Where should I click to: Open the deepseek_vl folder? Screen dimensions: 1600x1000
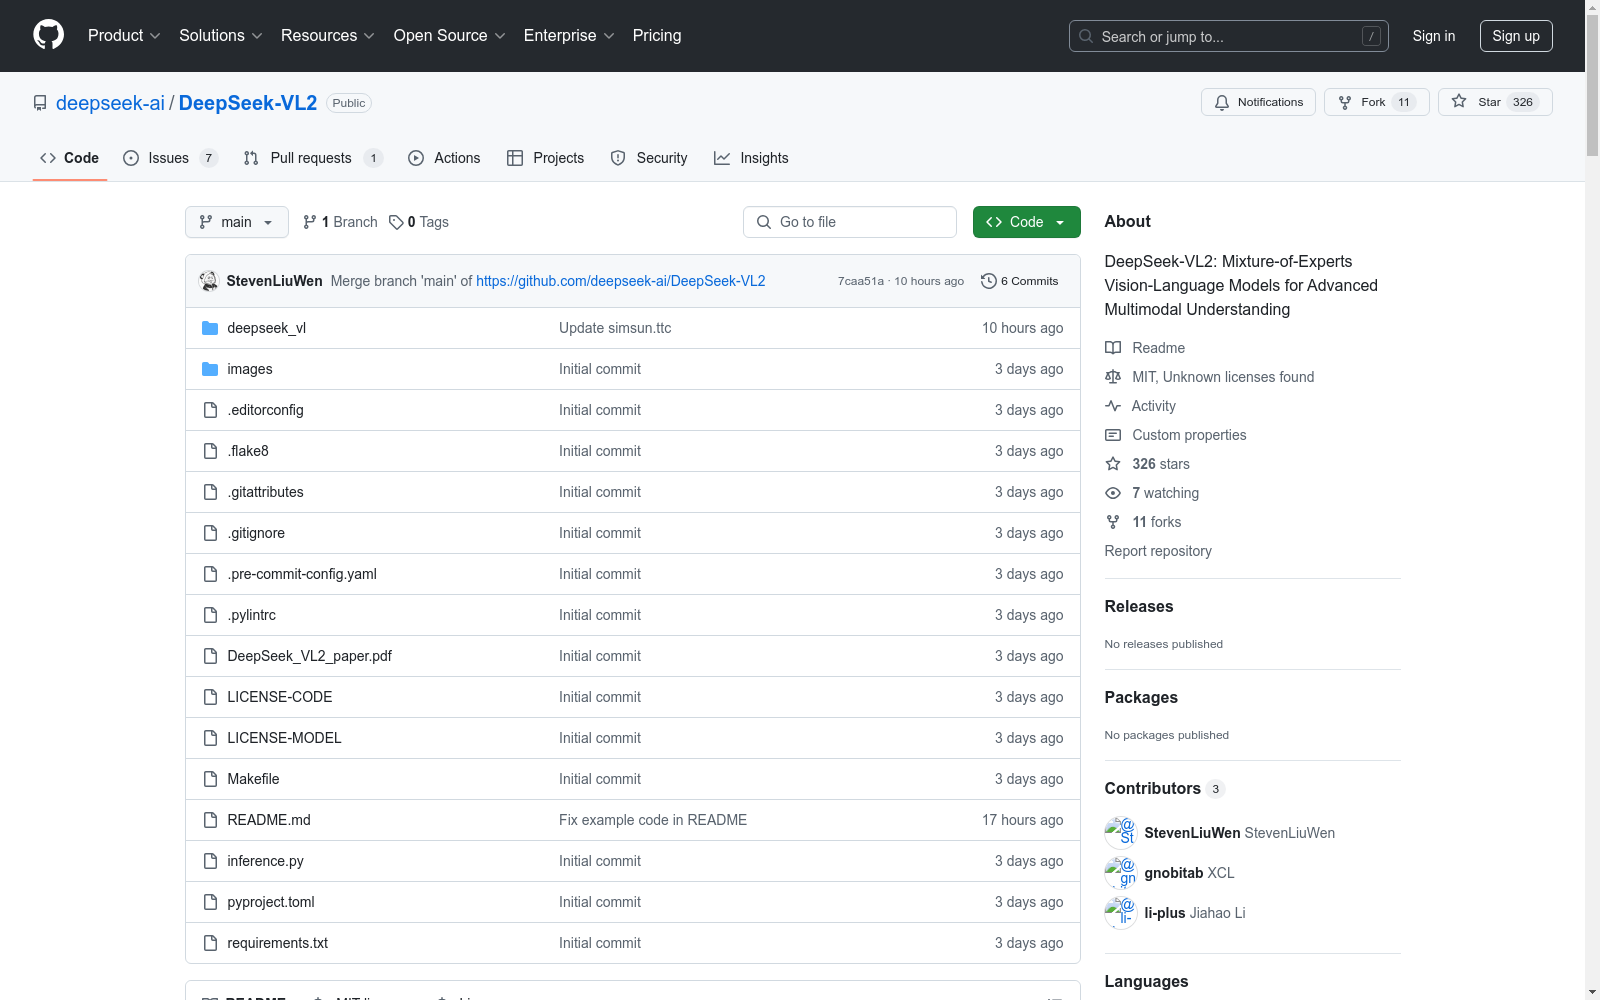(267, 328)
